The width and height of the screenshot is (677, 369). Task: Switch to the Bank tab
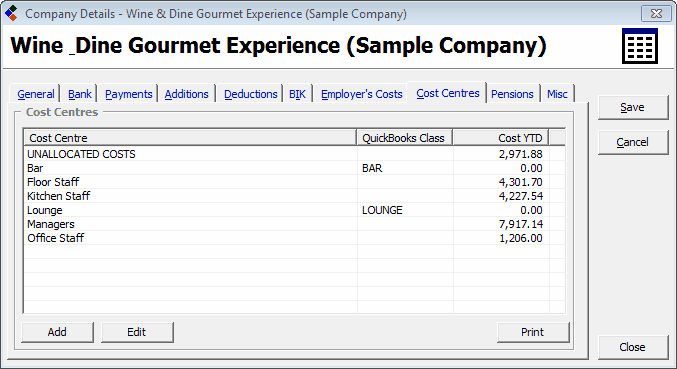[x=80, y=94]
